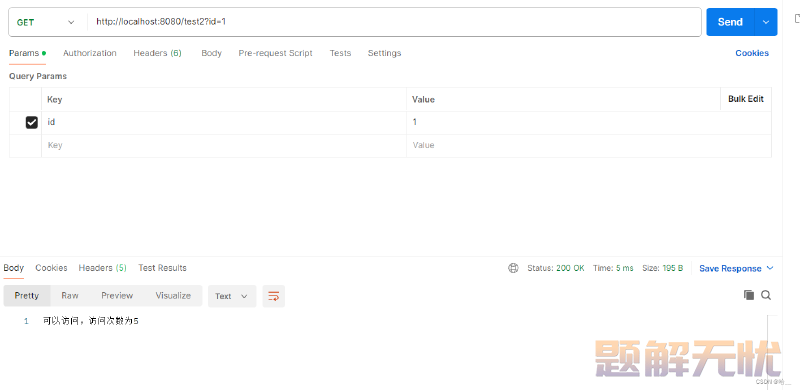Open the Cookies link
Image resolution: width=800 pixels, height=390 pixels.
[752, 53]
